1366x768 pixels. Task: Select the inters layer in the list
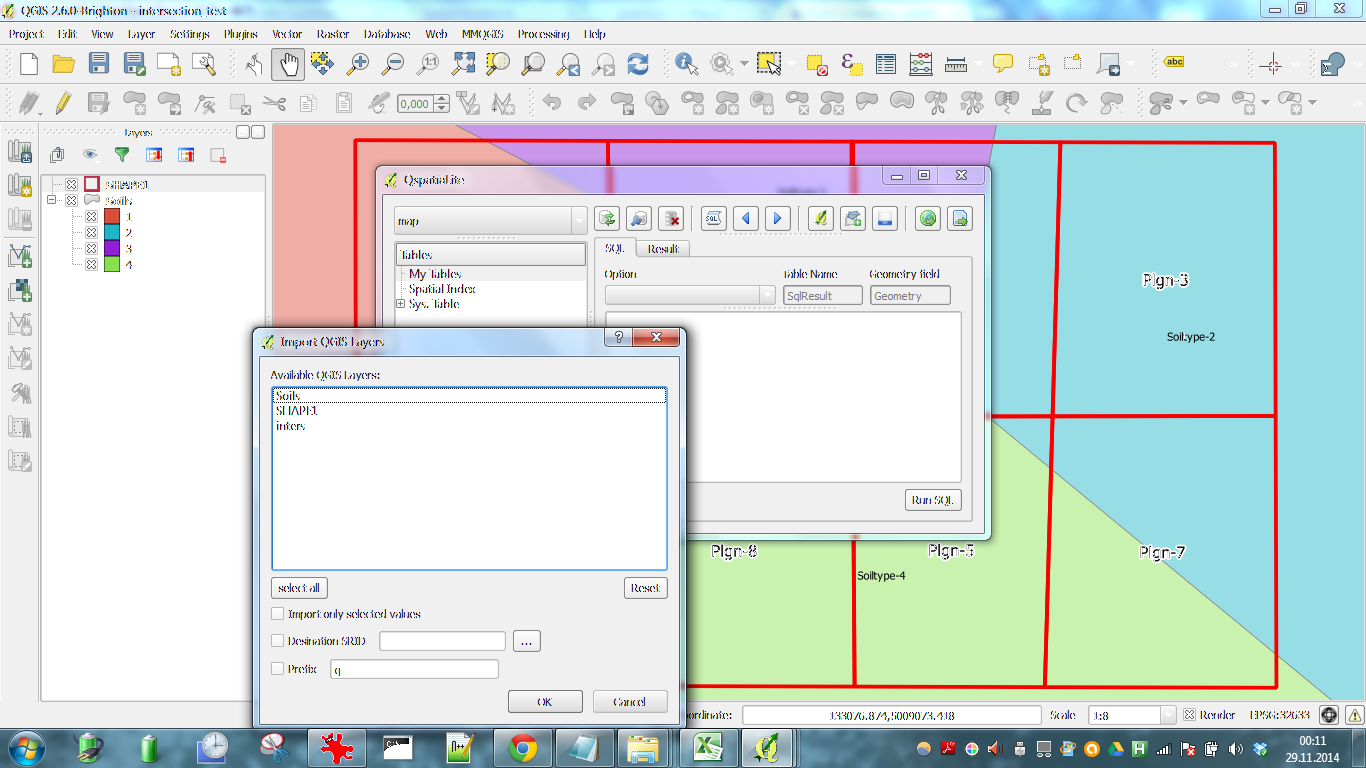click(291, 426)
